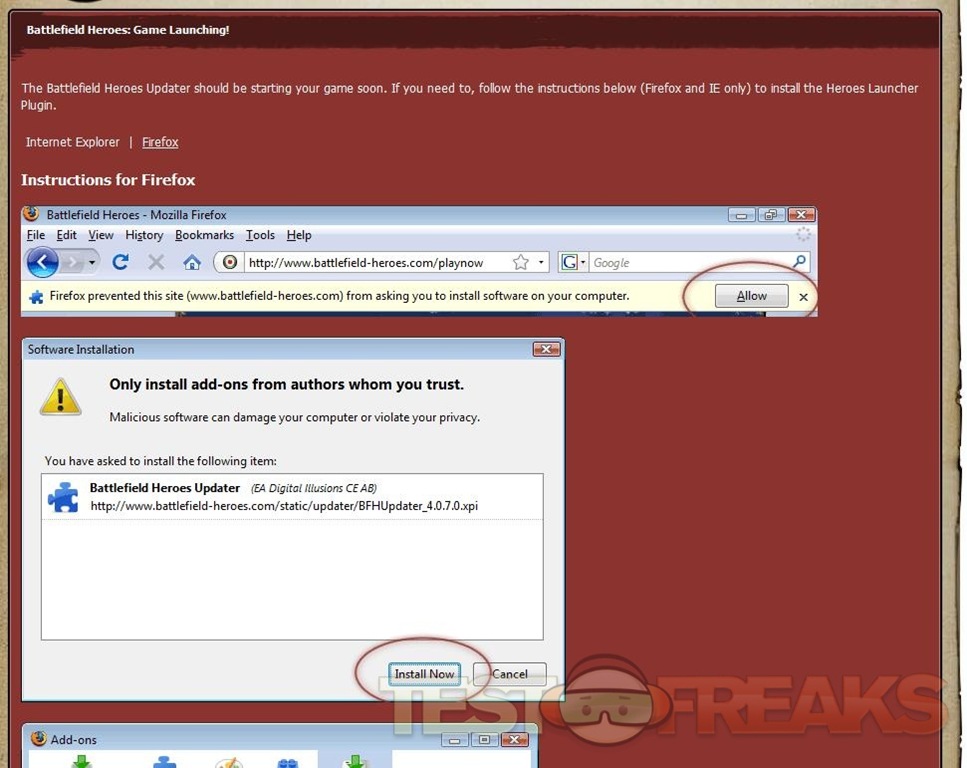This screenshot has height=768, width=967.
Task: Click the site identity icon before URL
Action: click(230, 262)
